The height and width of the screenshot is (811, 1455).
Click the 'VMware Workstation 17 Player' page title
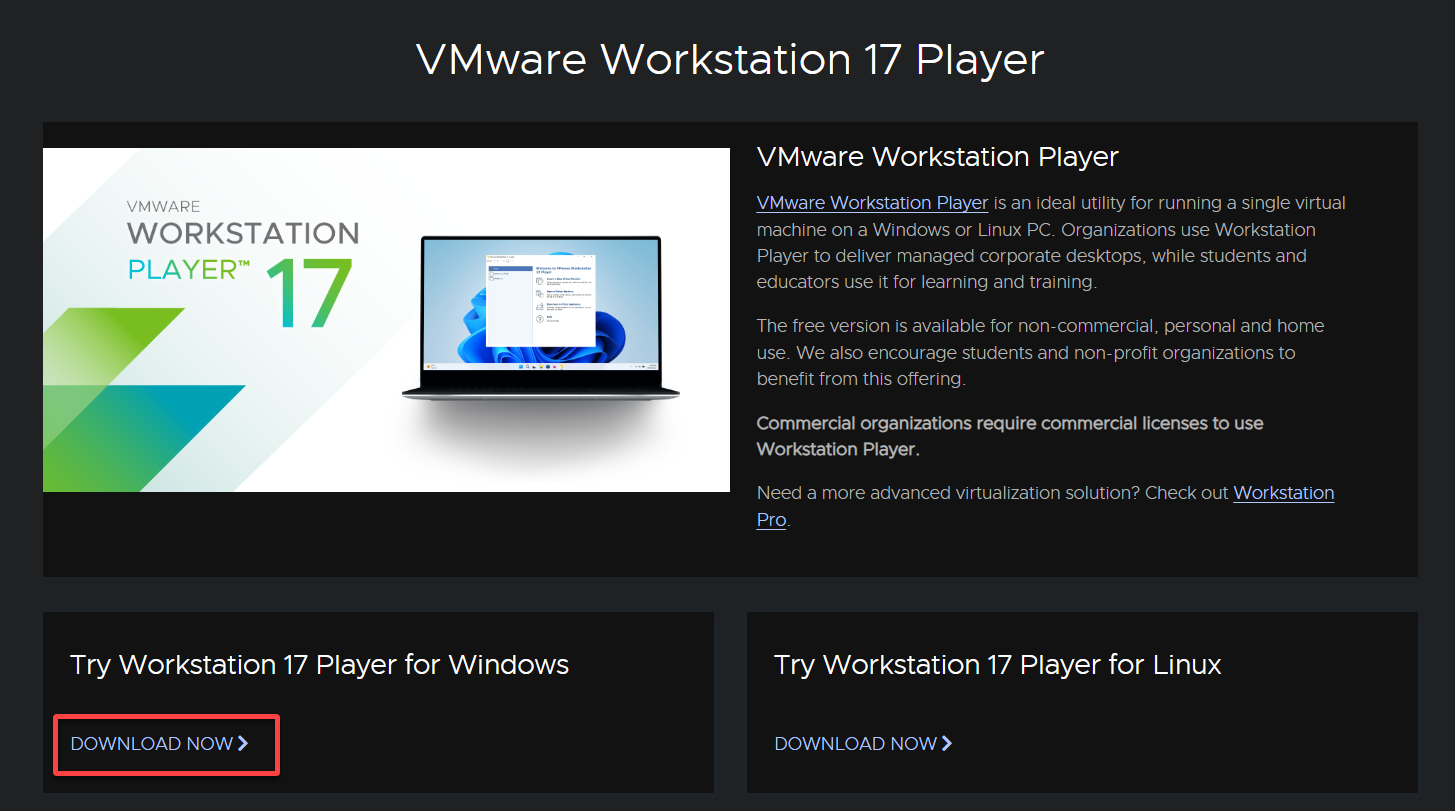(730, 59)
